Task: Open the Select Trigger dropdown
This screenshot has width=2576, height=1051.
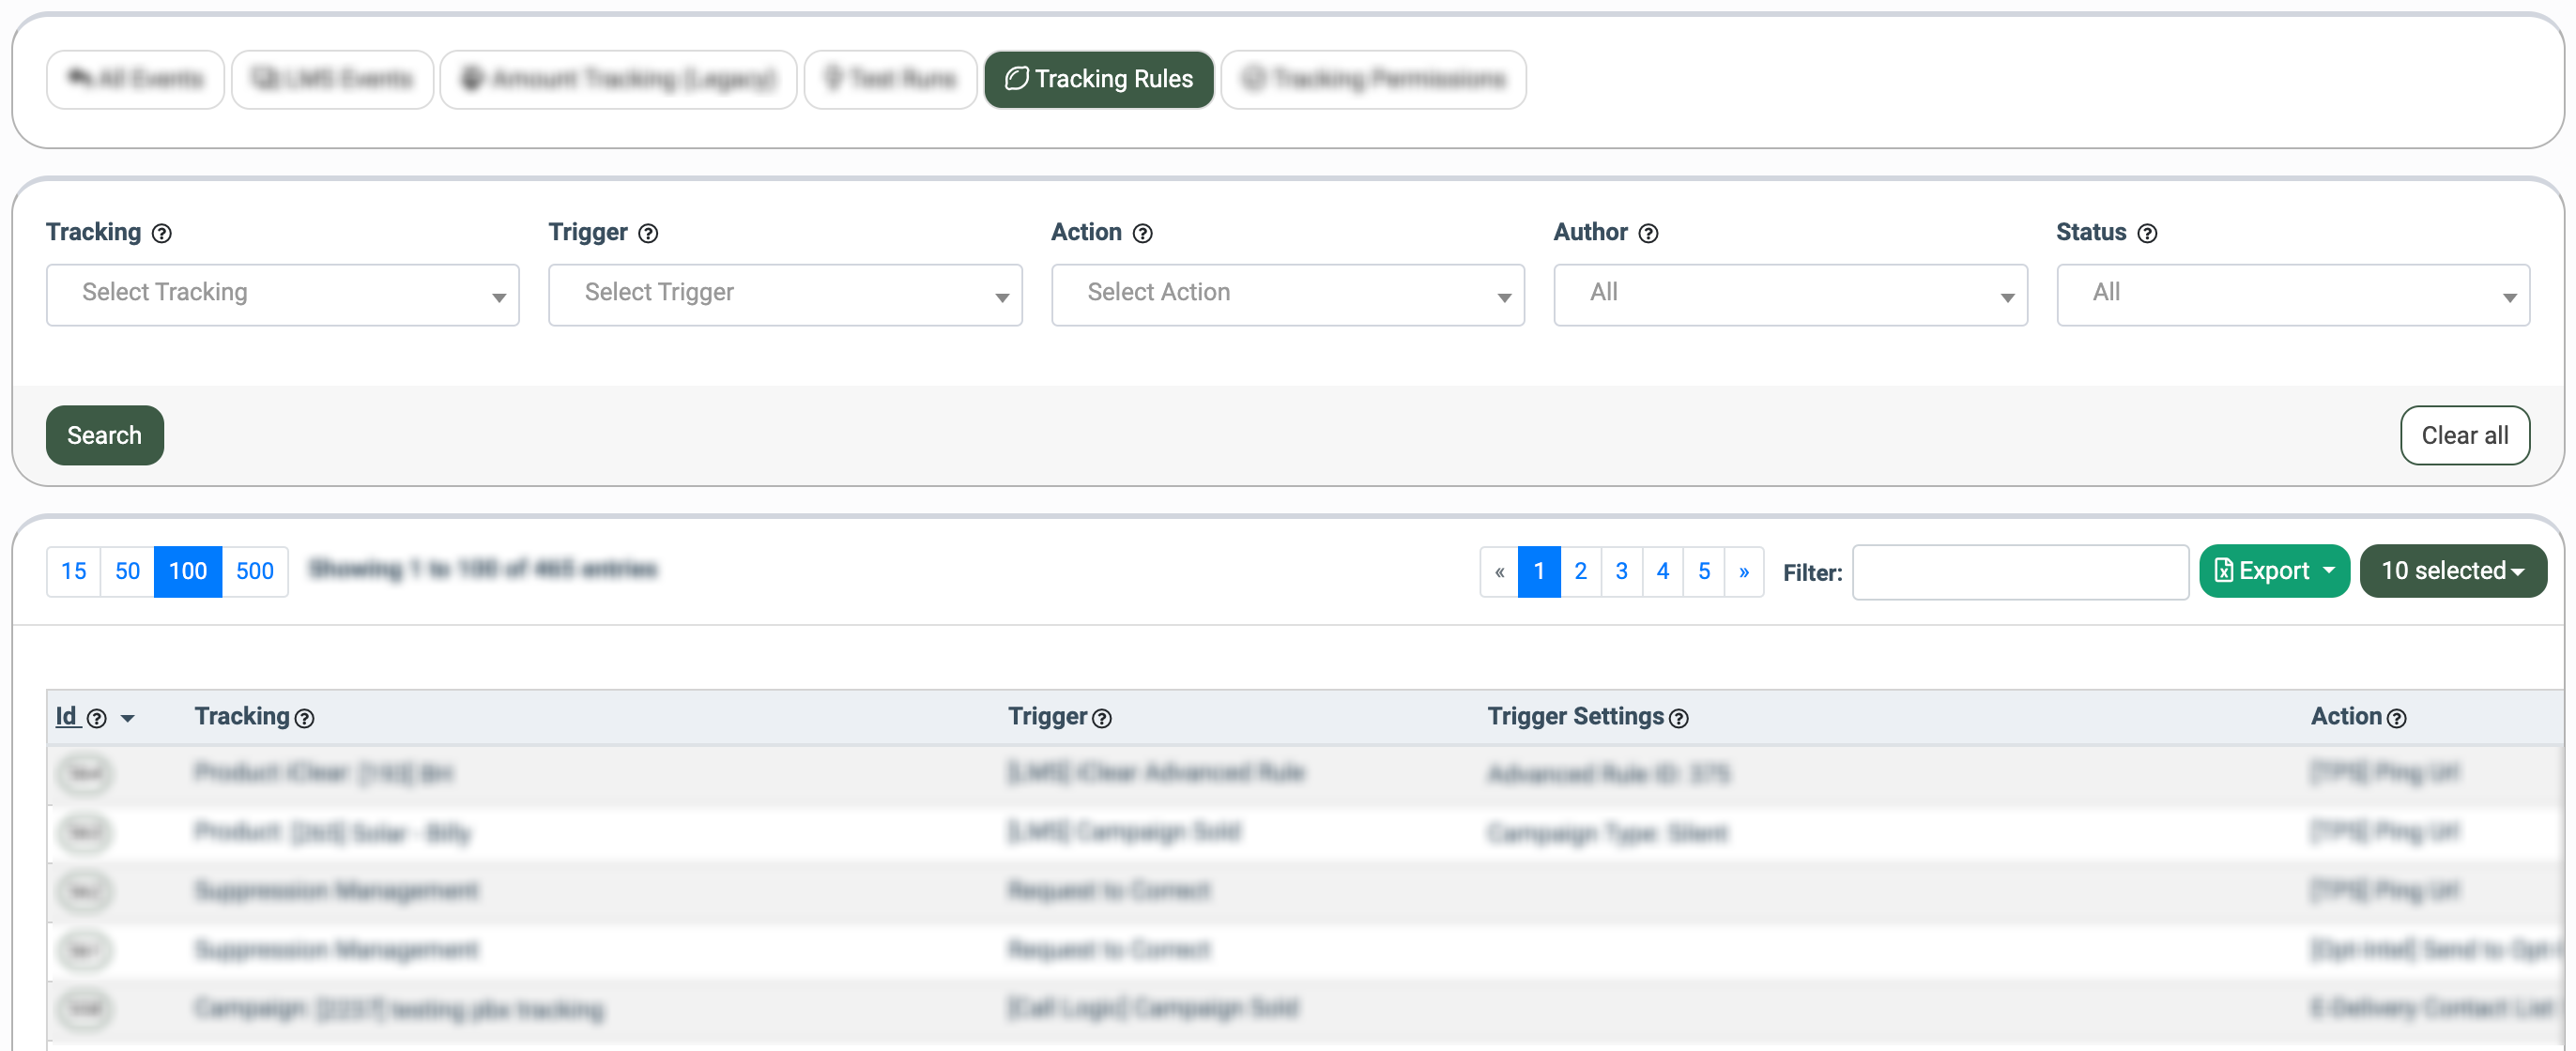Action: (x=784, y=294)
